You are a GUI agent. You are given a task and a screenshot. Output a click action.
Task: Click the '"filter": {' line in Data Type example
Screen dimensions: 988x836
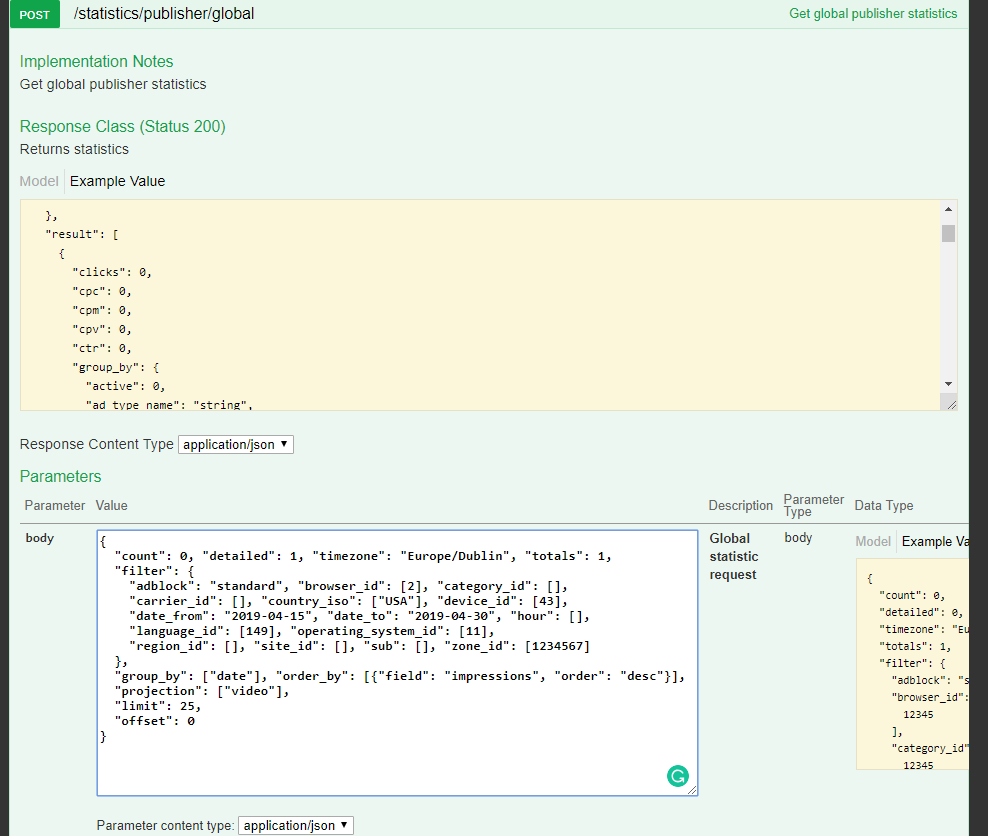[x=912, y=663]
